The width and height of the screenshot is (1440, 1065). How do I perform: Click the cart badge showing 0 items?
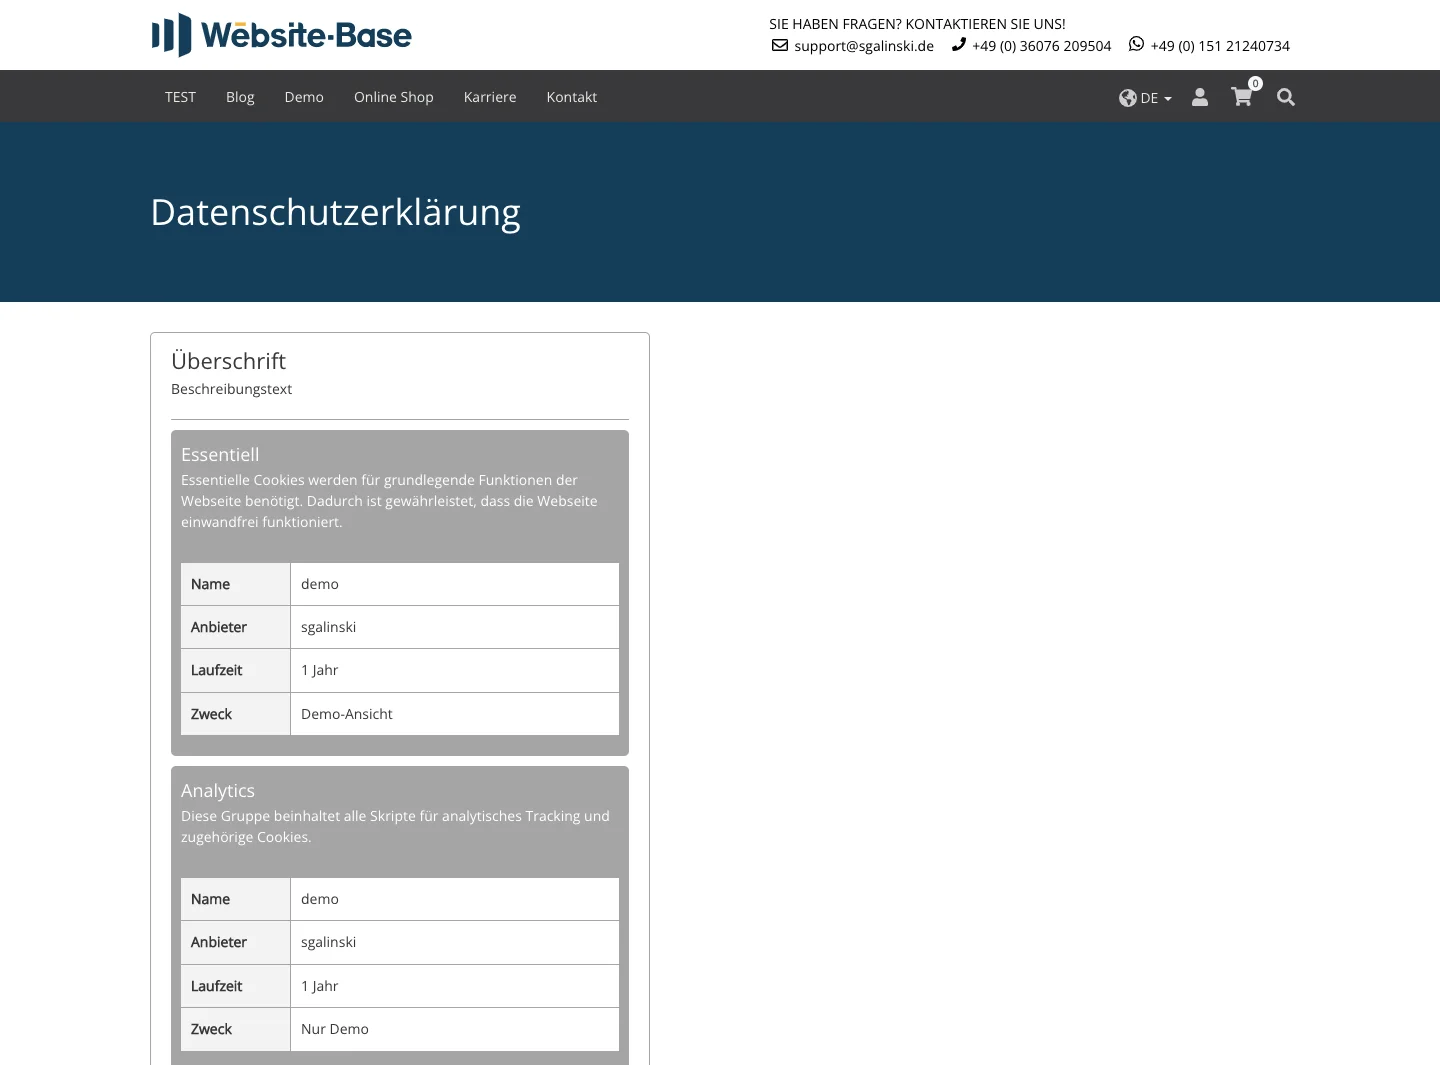pyautogui.click(x=1255, y=84)
